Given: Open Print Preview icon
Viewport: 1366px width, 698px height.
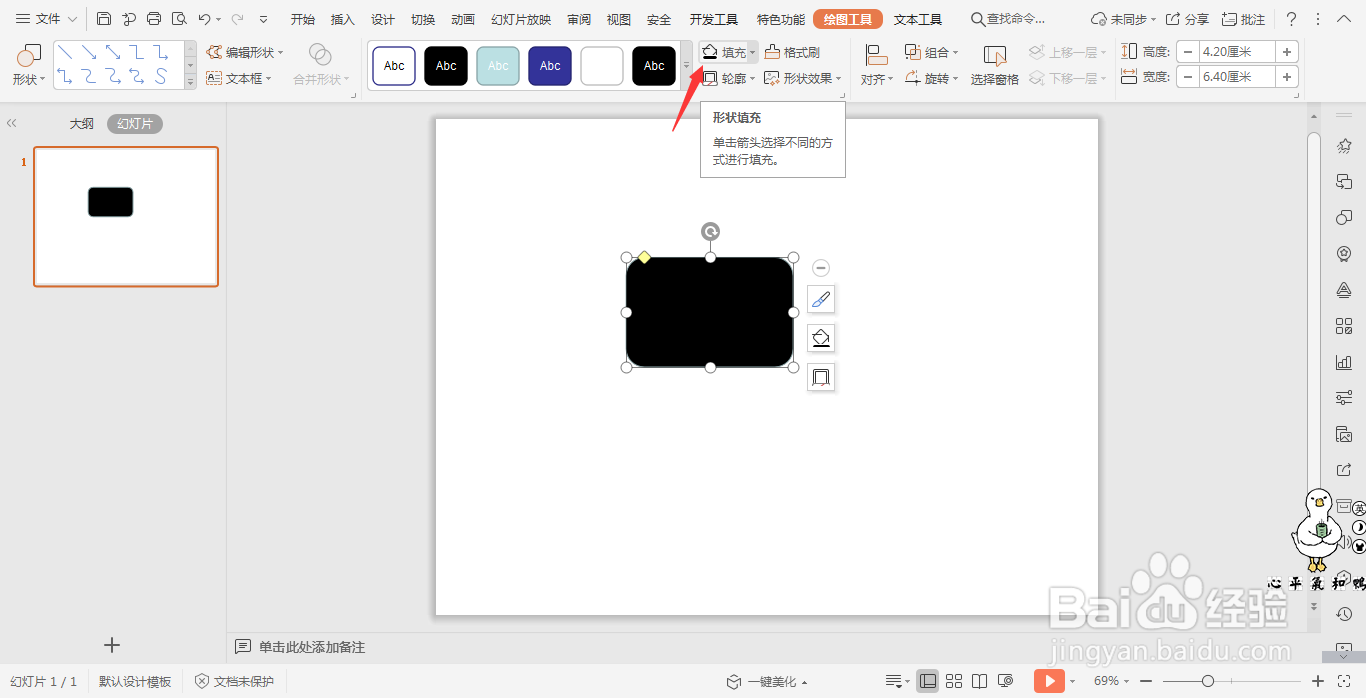Looking at the screenshot, I should (179, 19).
